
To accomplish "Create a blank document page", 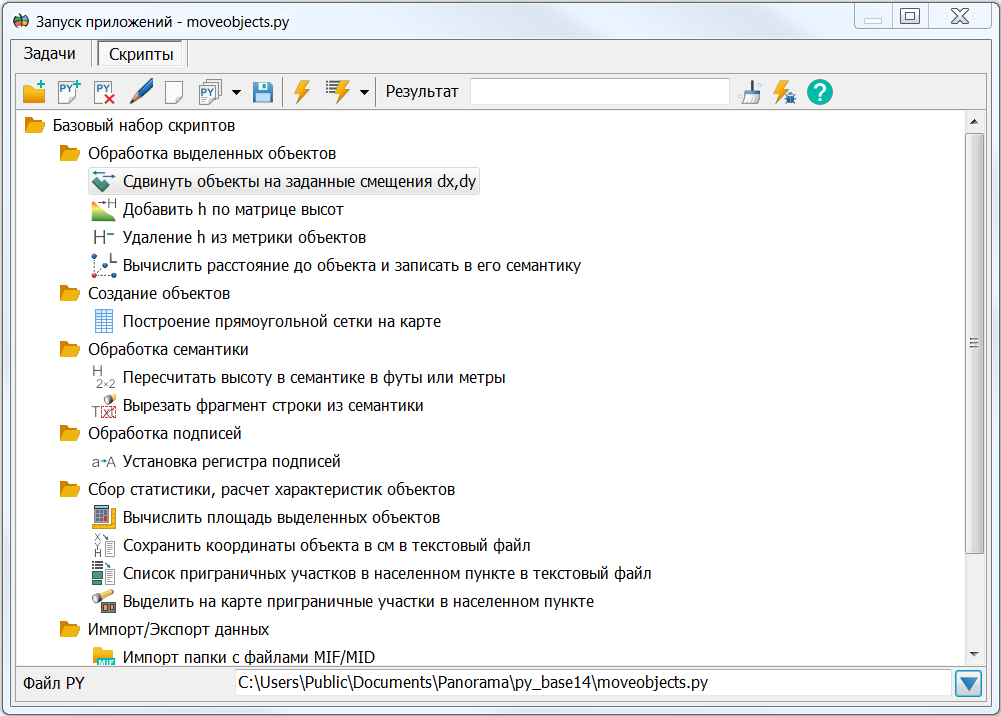I will [x=172, y=91].
